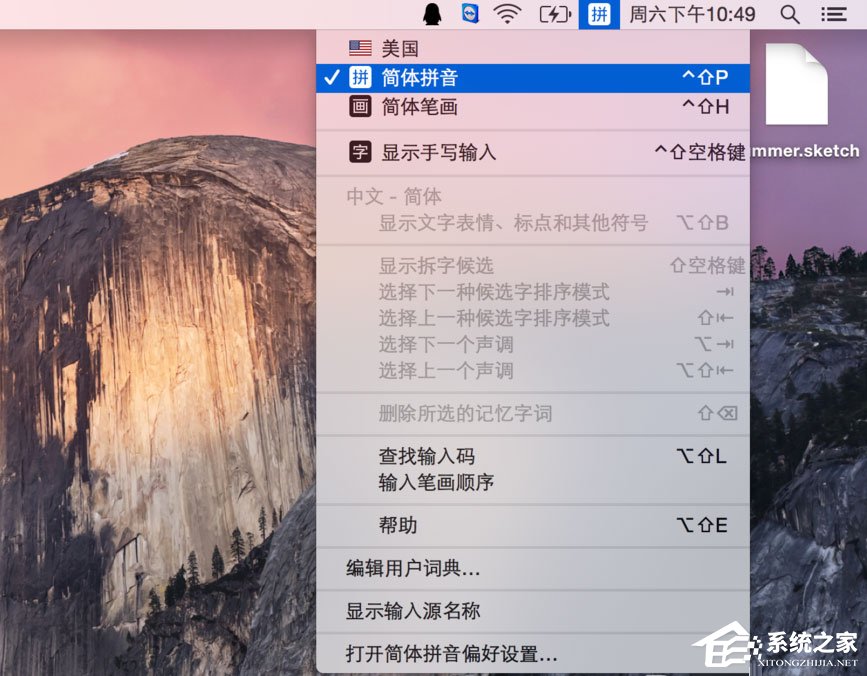Click the Wi-Fi status icon
This screenshot has width=867, height=676.
tap(508, 14)
